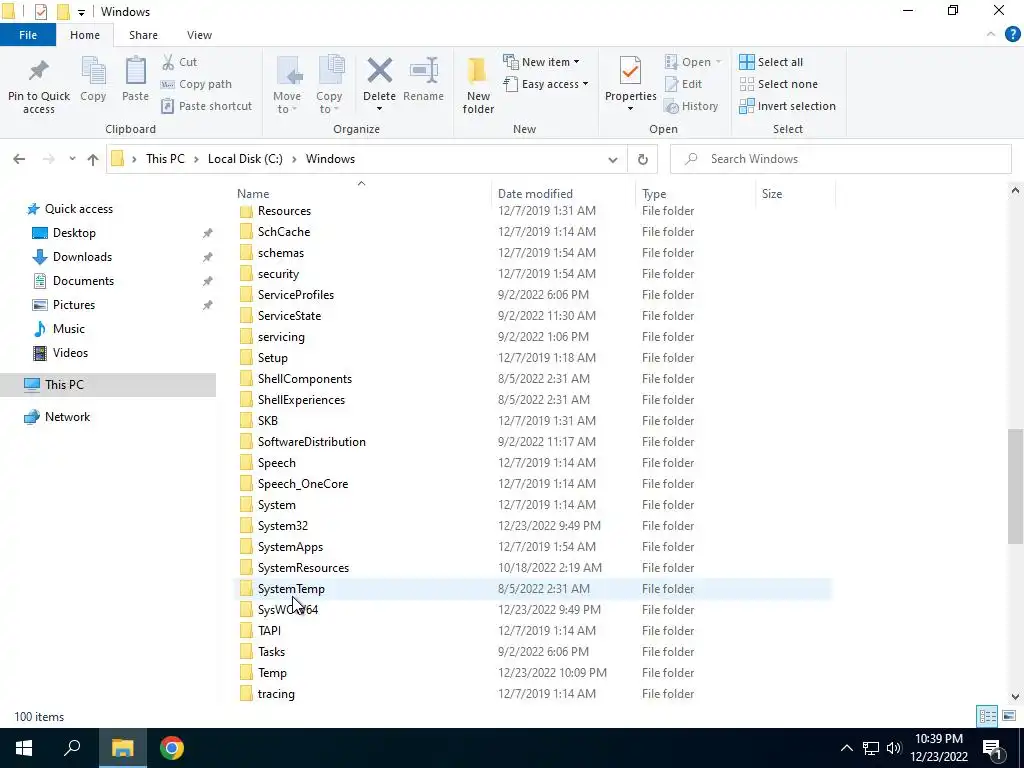The image size is (1024, 768).
Task: Click the History button in ribbon
Action: click(x=691, y=106)
